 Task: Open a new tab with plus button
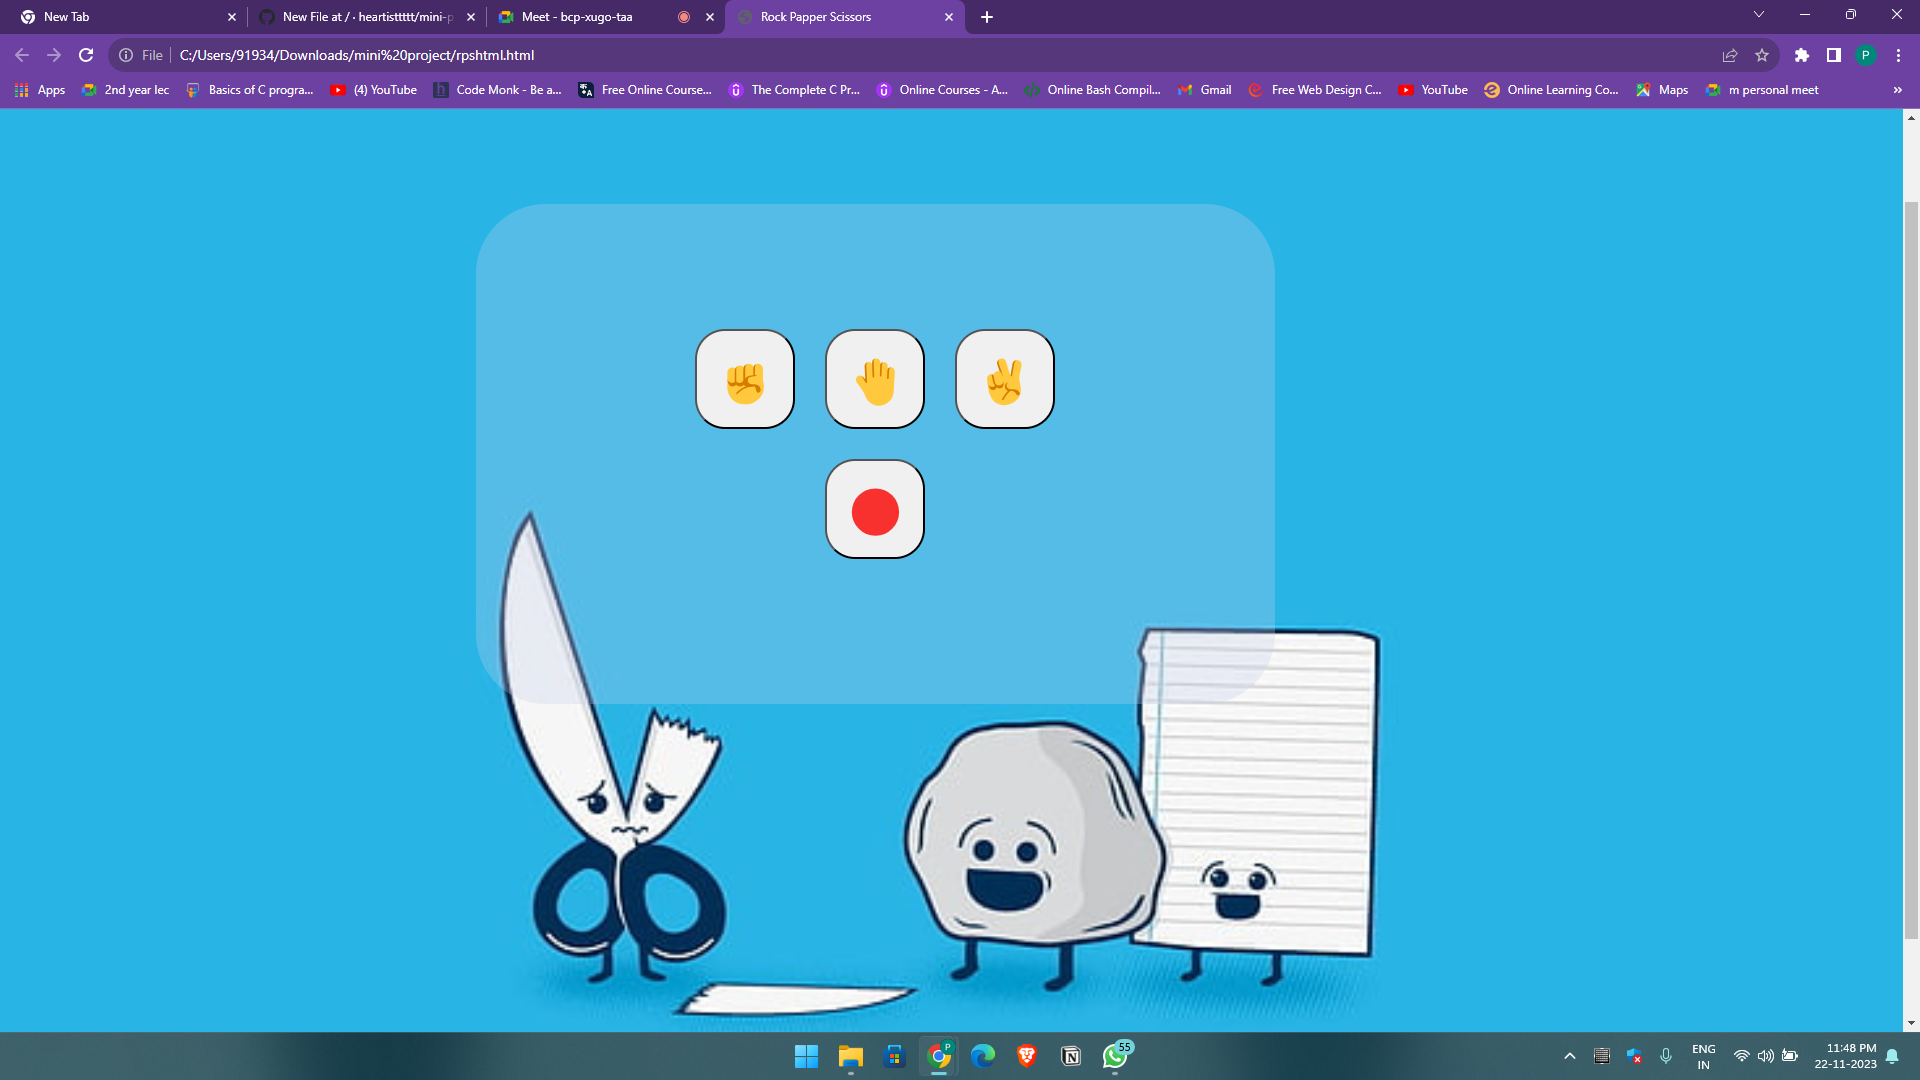987,17
